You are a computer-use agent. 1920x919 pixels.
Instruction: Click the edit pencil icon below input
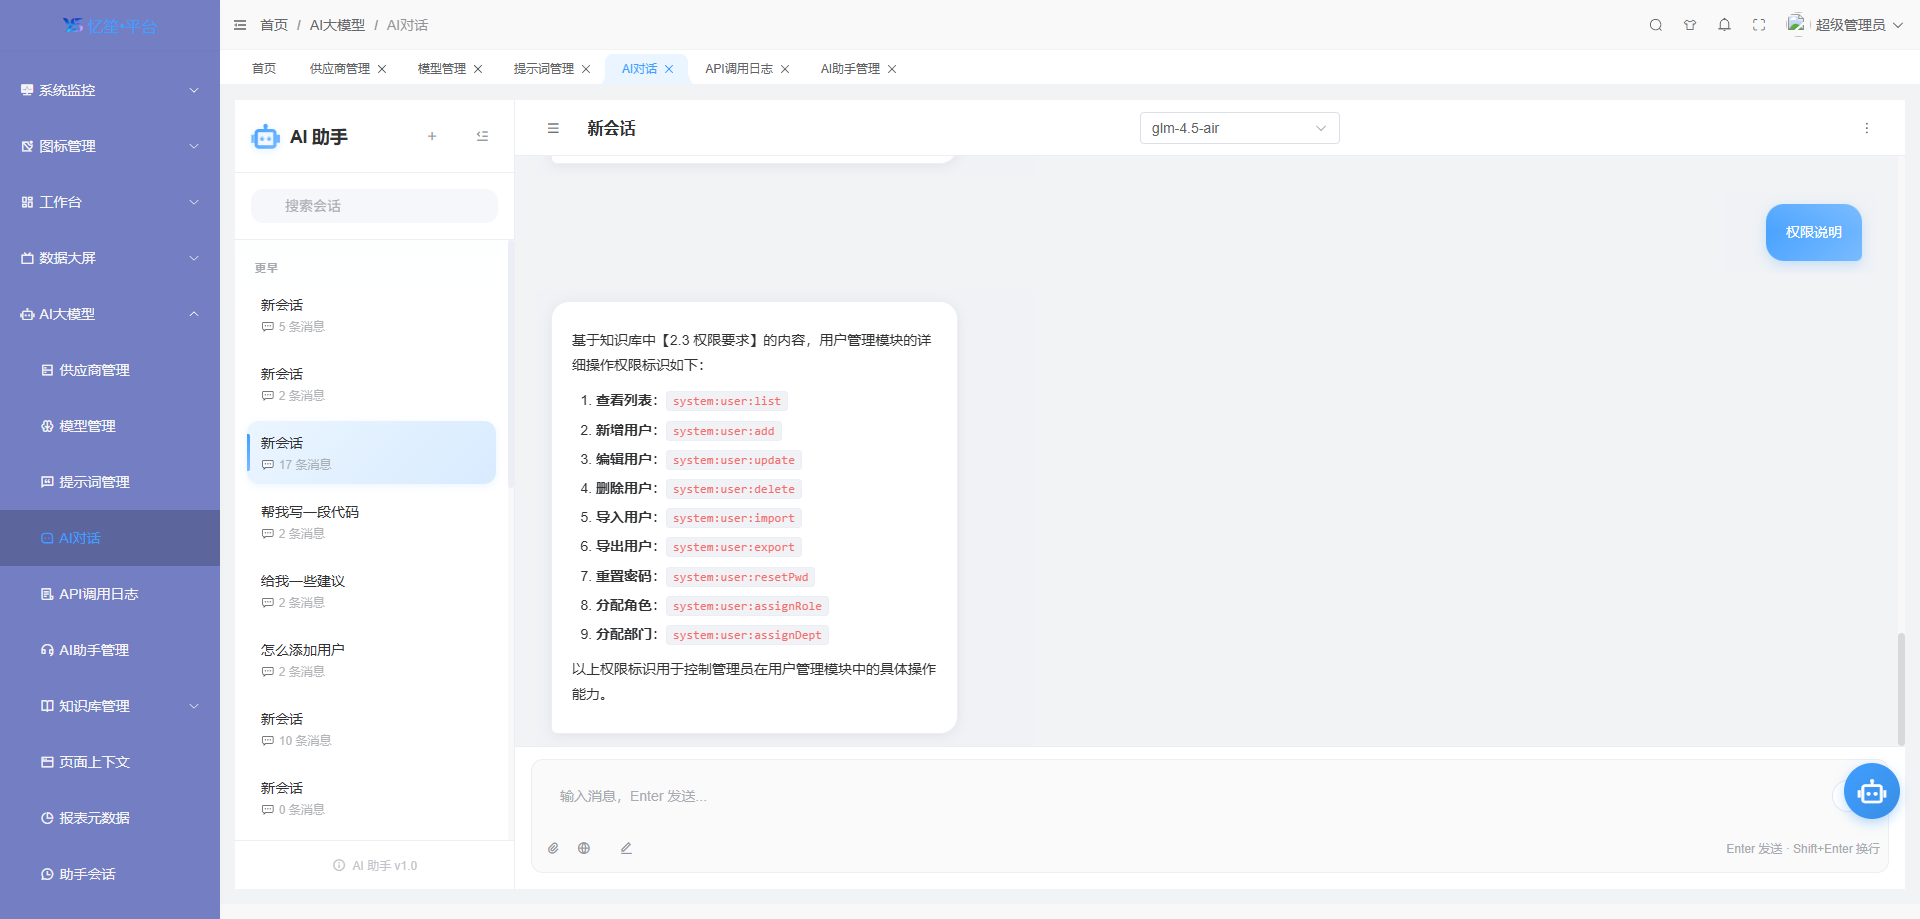626,848
